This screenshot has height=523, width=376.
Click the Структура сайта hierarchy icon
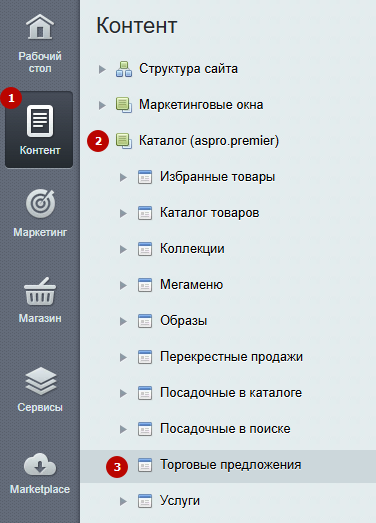(124, 69)
